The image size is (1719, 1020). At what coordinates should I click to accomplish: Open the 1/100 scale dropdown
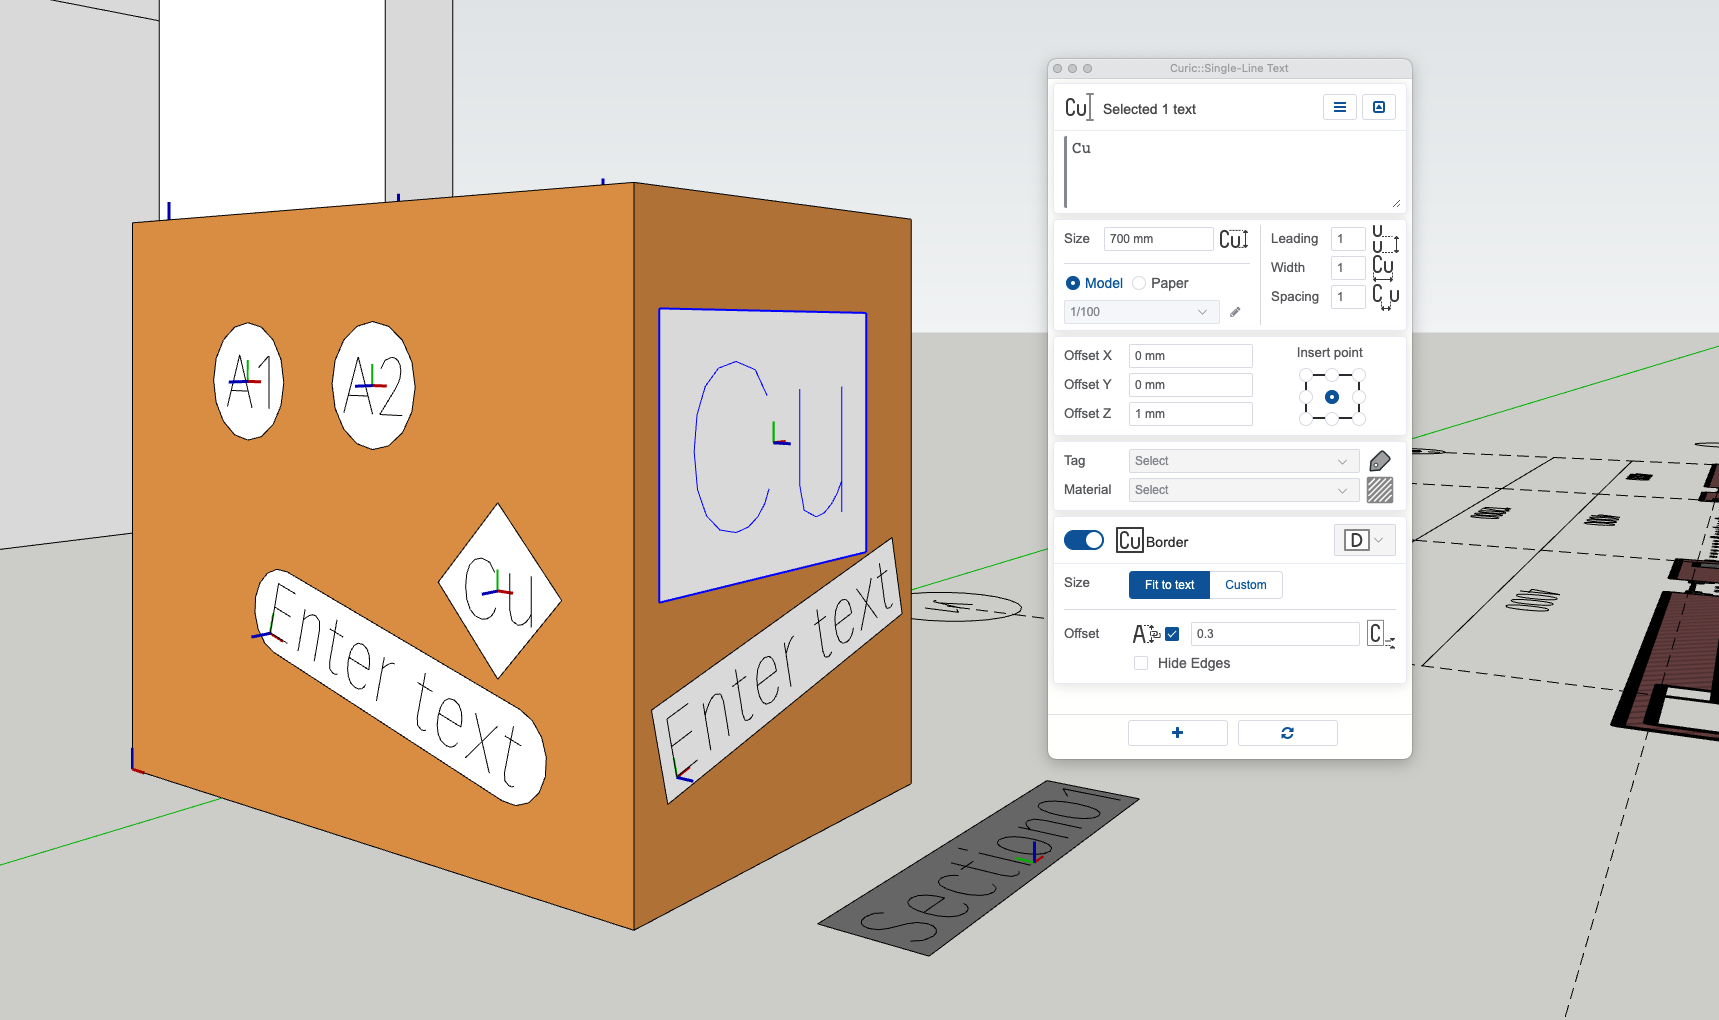point(1141,312)
